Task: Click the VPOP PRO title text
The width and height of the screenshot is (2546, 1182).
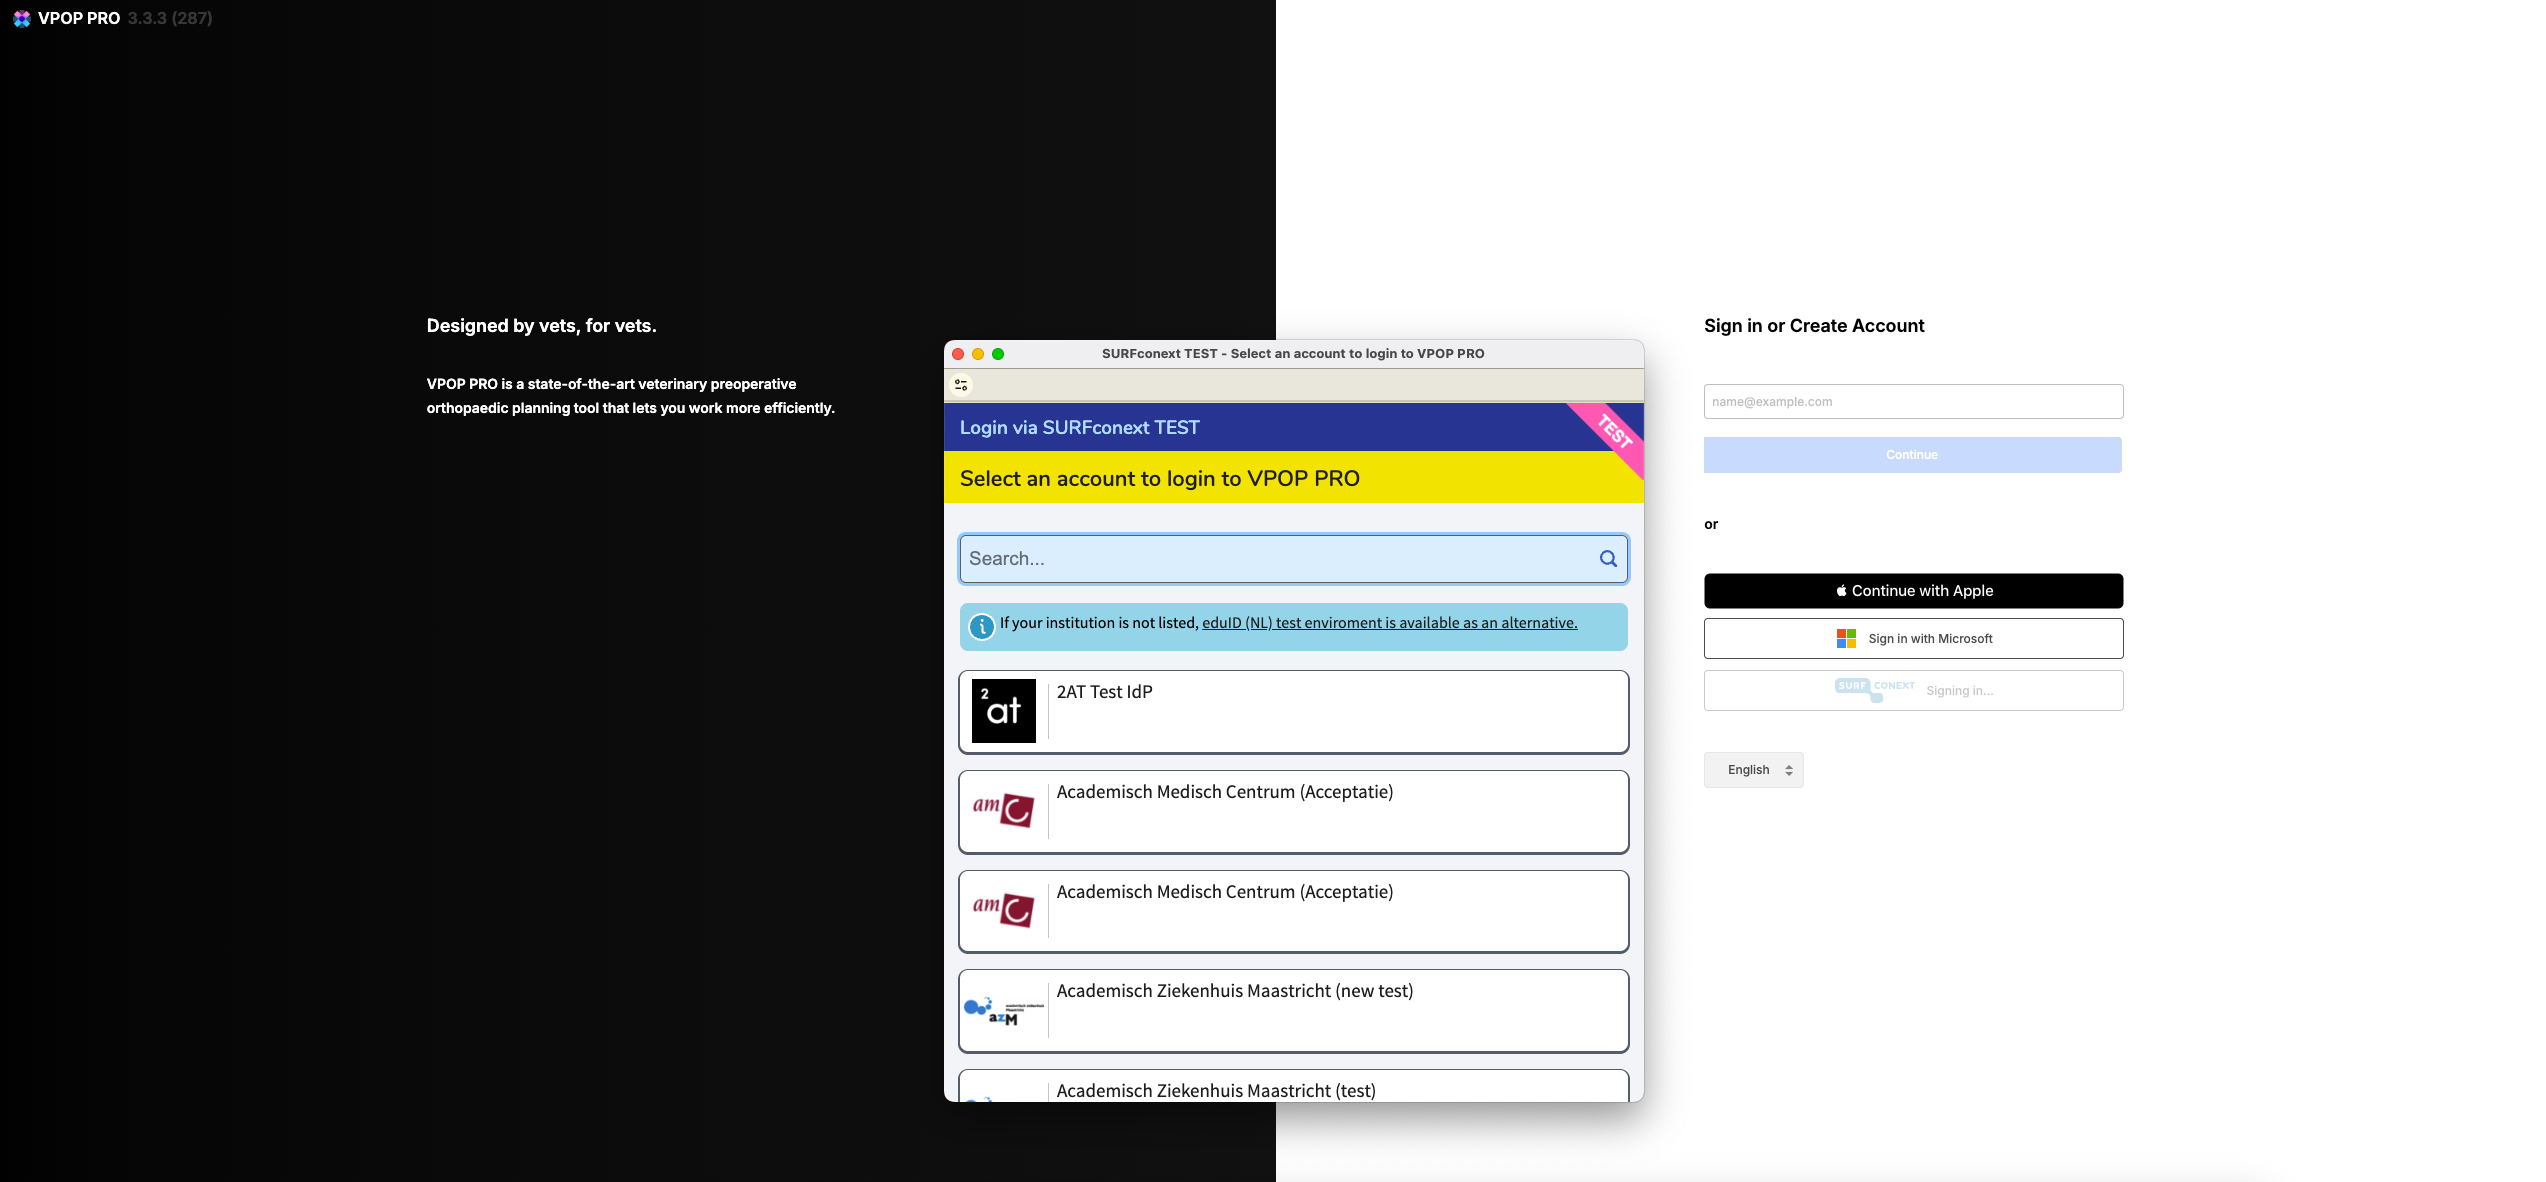Action: pos(79,18)
